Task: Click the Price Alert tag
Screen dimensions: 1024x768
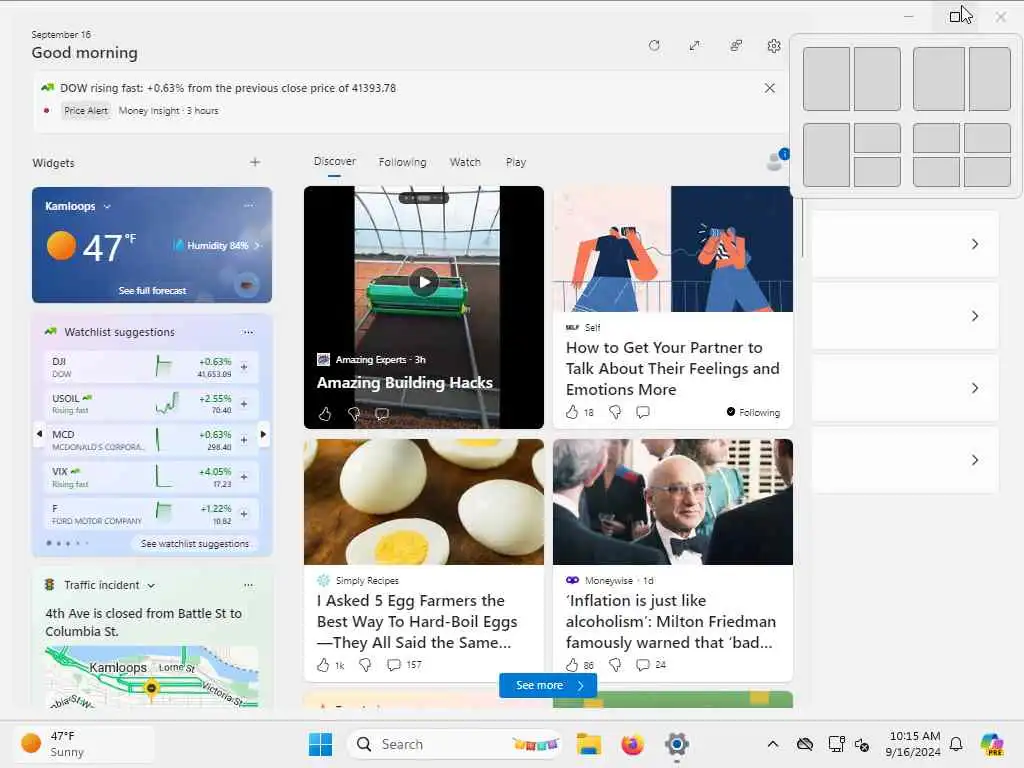Action: click(x=86, y=111)
